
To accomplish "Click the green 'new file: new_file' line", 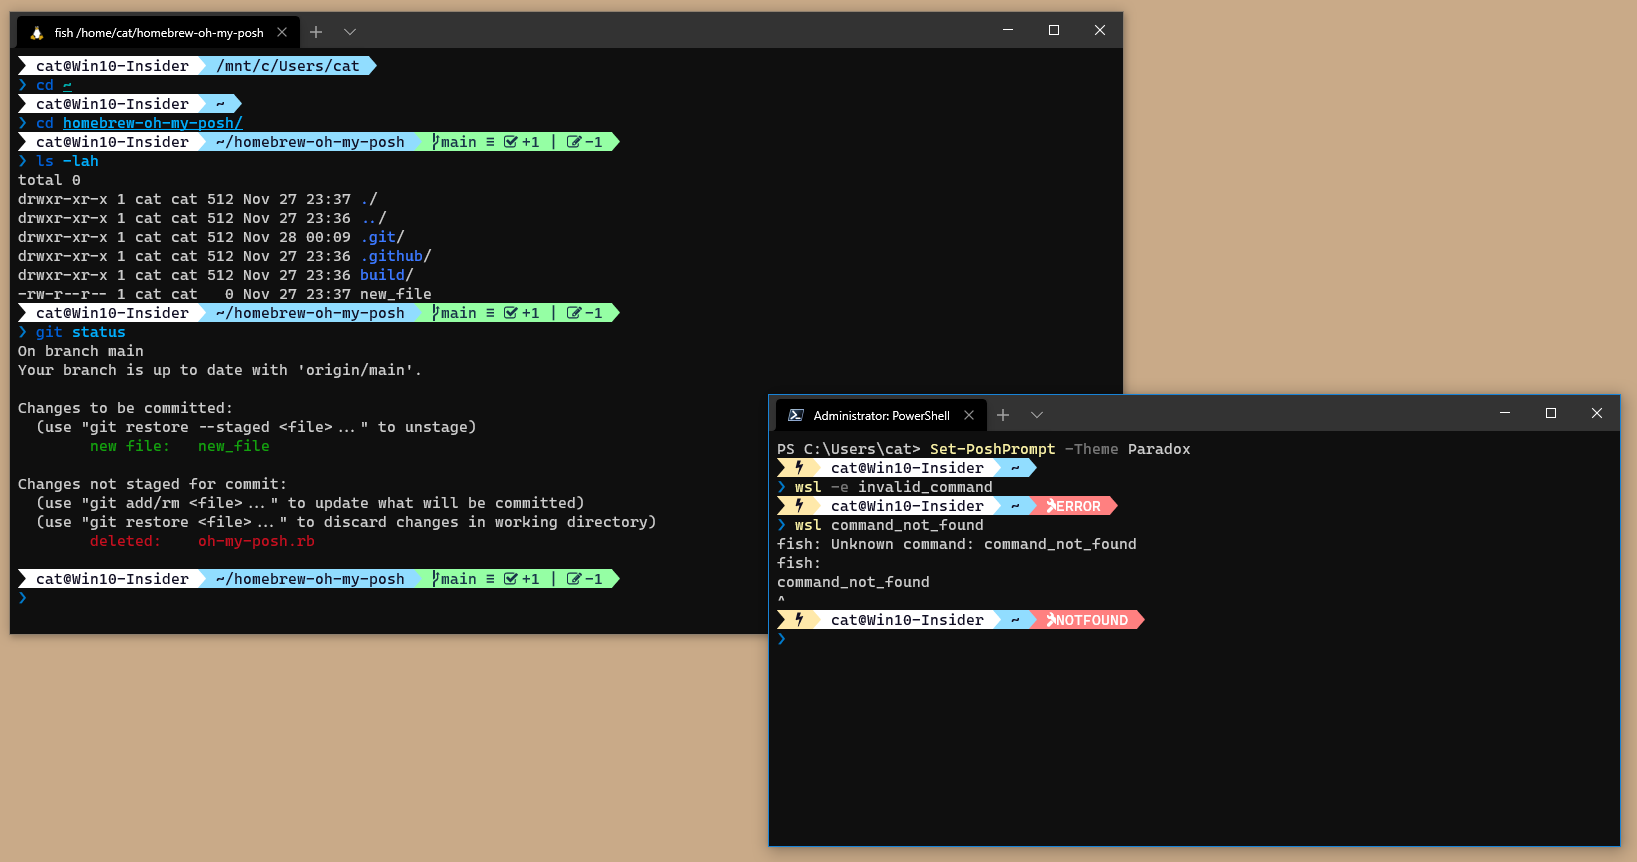I will point(180,446).
